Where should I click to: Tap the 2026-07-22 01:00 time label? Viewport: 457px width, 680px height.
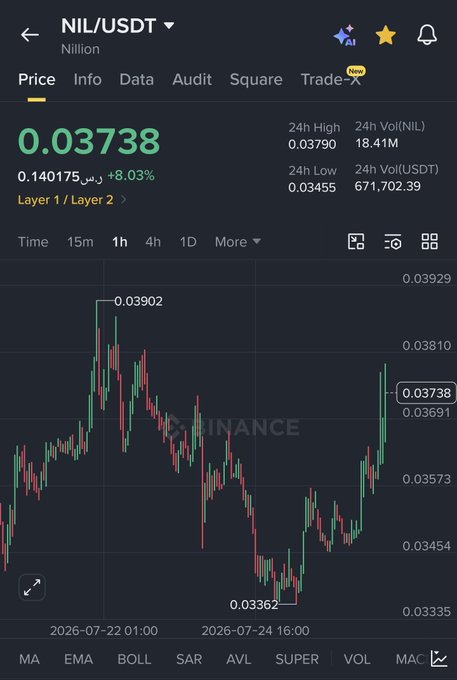tap(104, 631)
